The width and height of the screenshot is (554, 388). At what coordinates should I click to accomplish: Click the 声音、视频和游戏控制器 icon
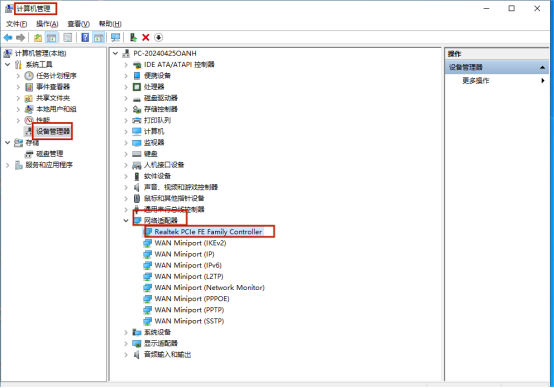tap(137, 187)
